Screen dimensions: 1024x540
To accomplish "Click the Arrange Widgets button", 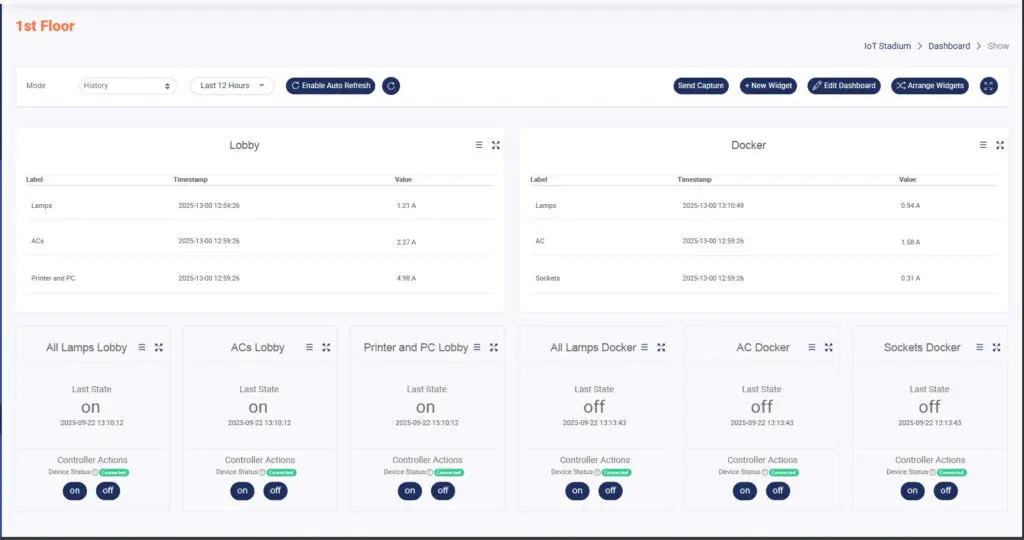I will pos(930,86).
